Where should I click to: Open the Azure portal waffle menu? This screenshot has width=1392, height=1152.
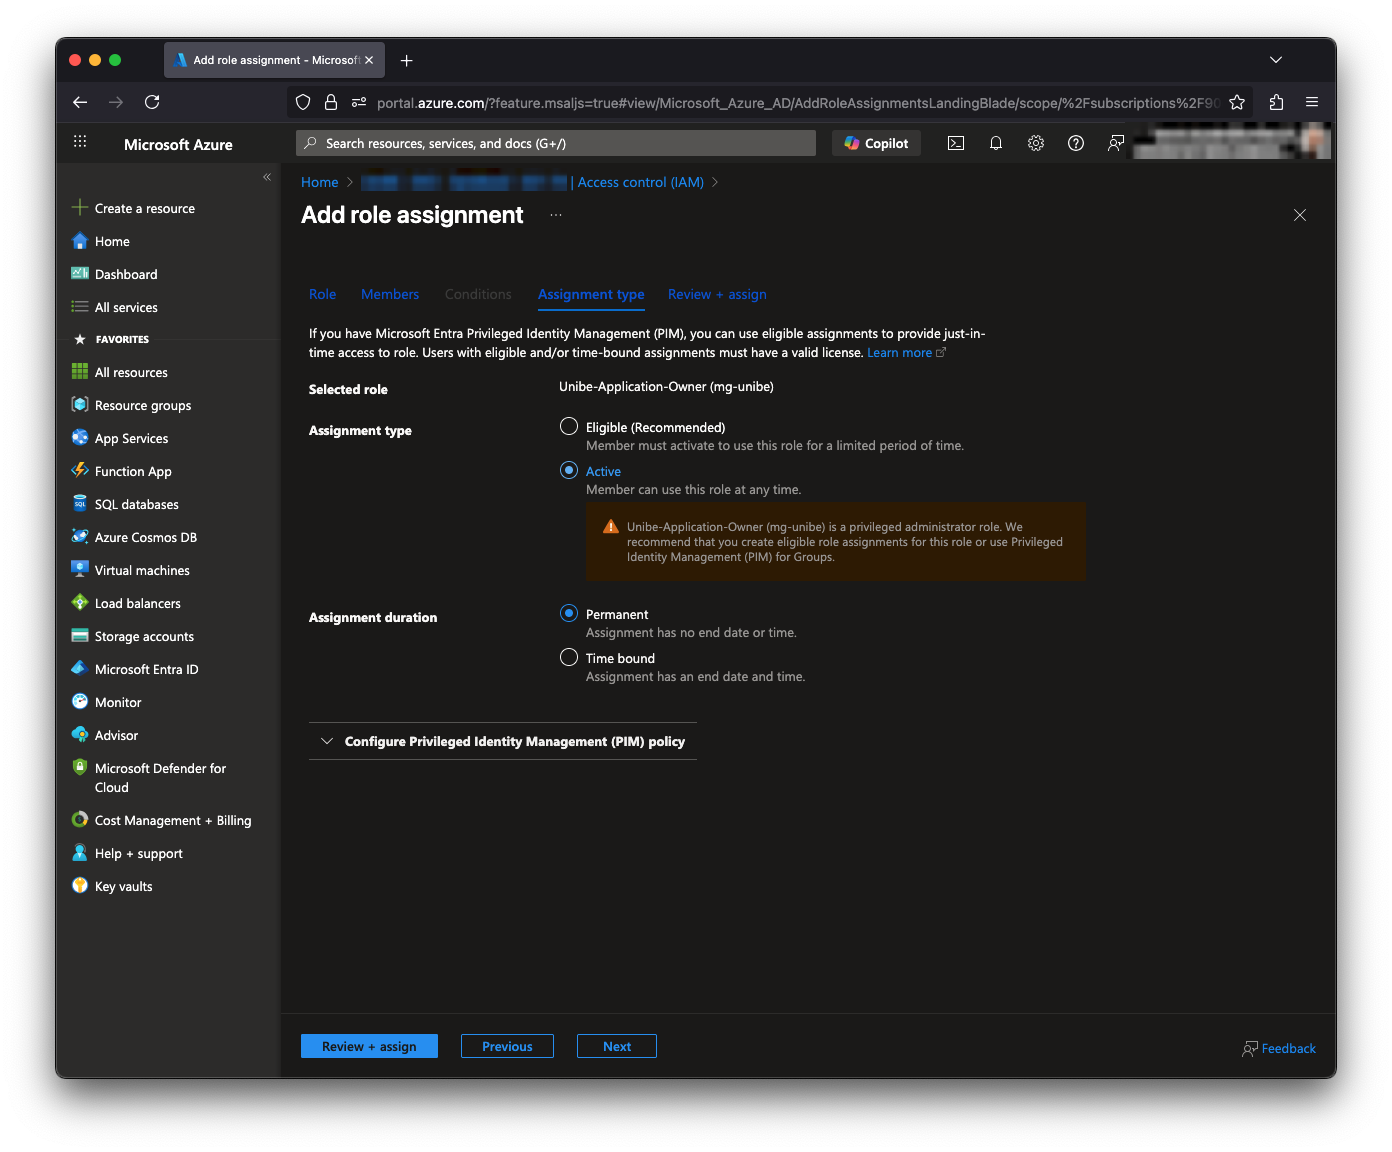pyautogui.click(x=80, y=143)
